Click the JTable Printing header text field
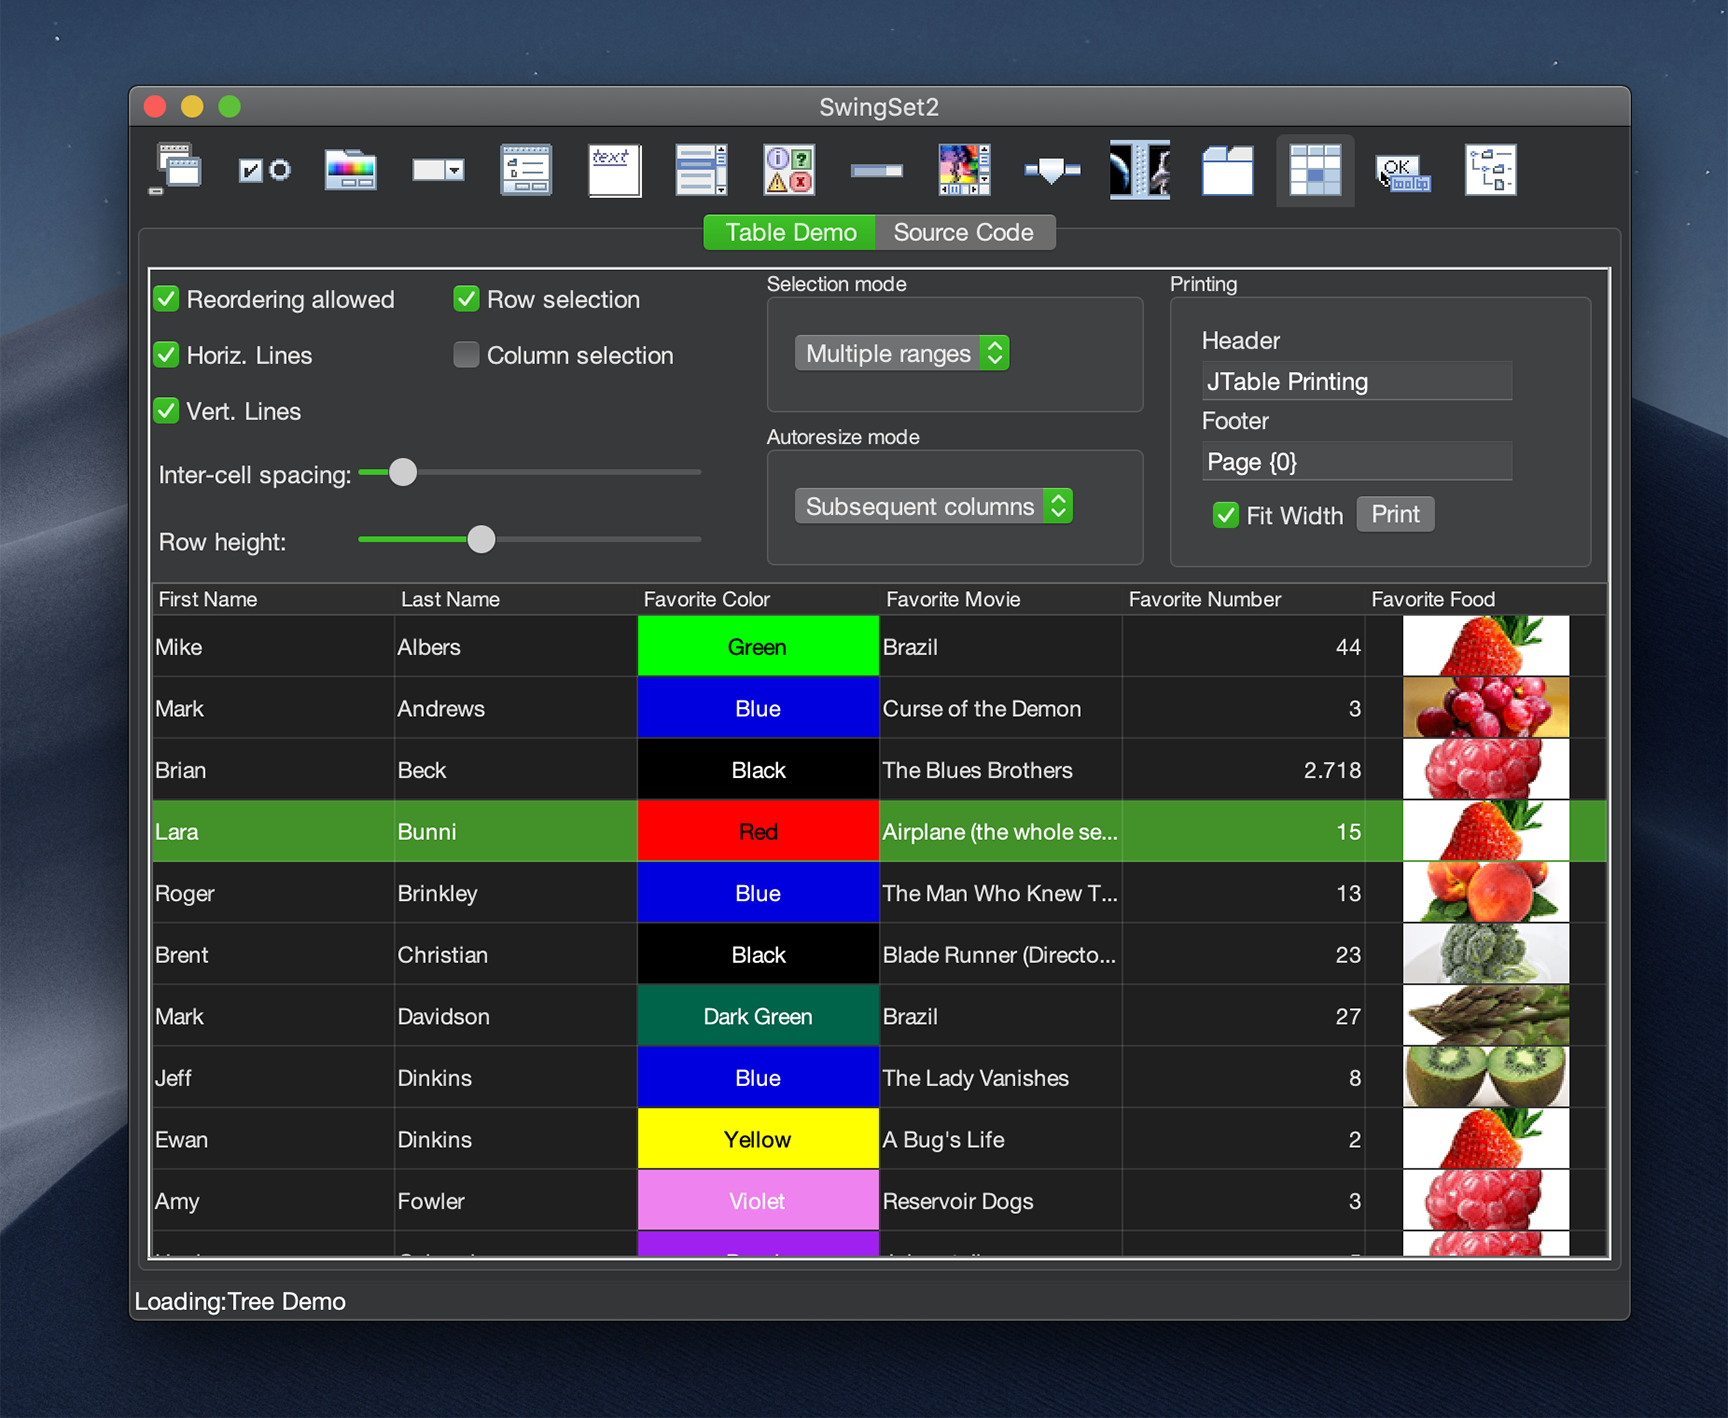1728x1418 pixels. point(1355,381)
